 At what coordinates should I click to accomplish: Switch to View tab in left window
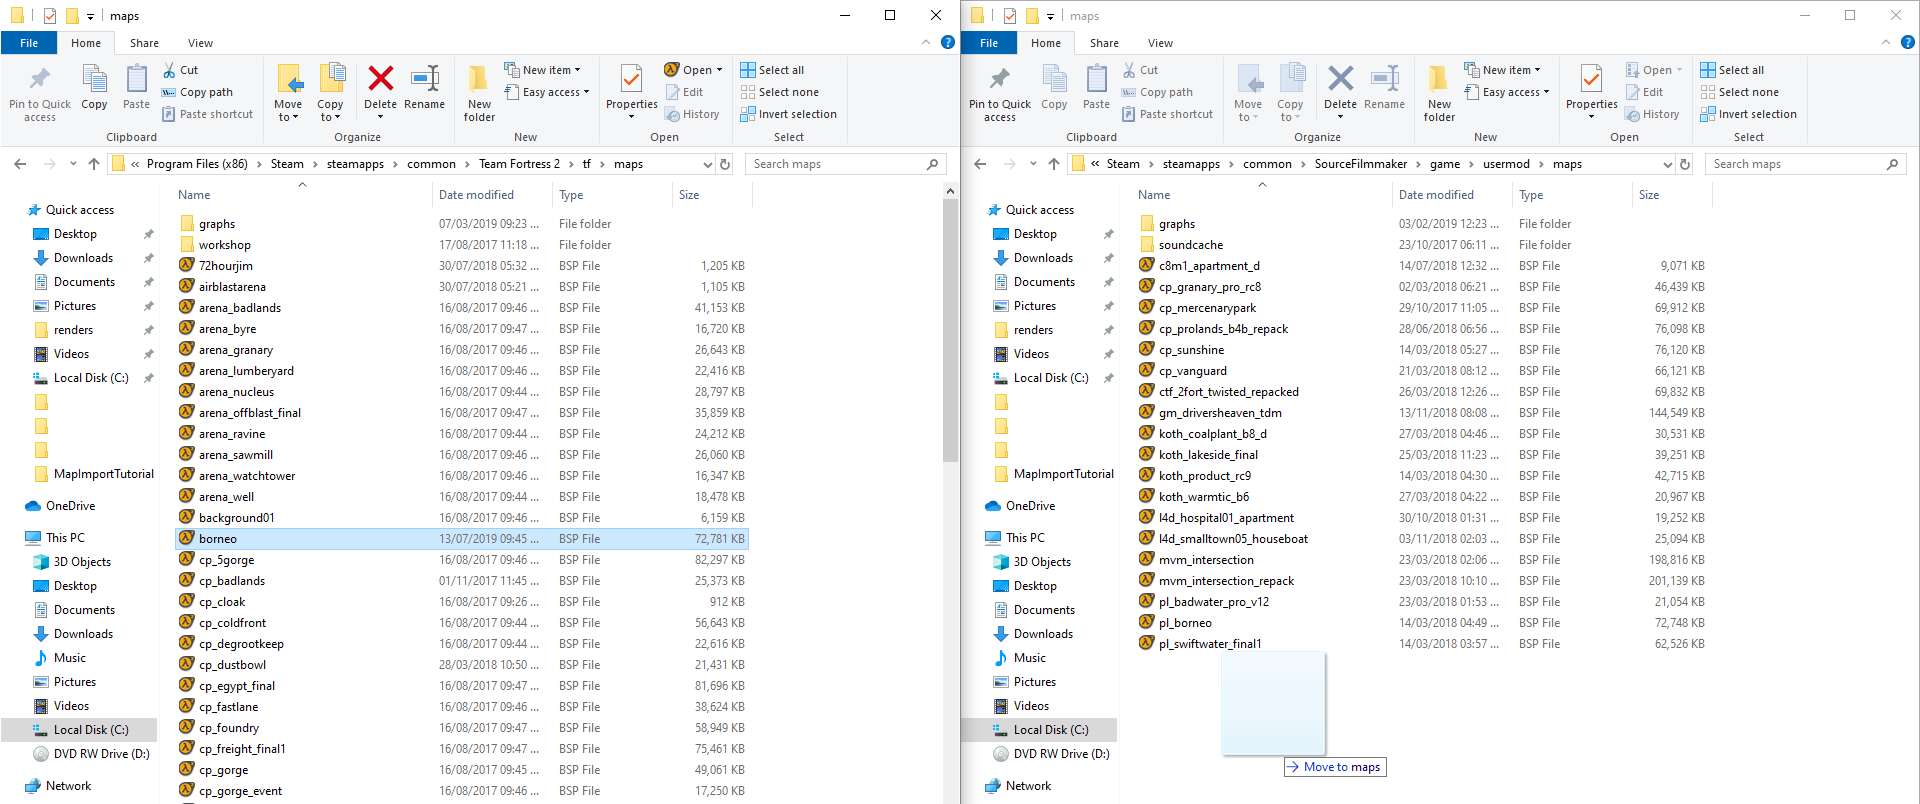coord(200,43)
